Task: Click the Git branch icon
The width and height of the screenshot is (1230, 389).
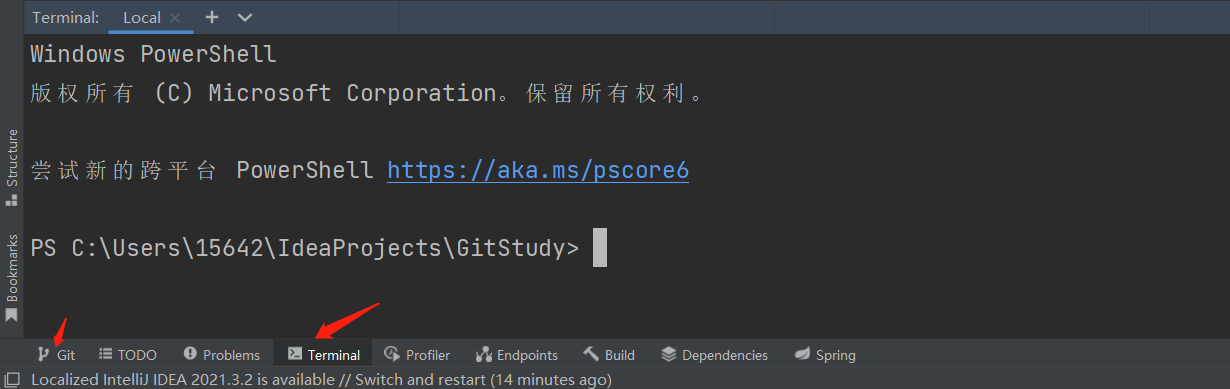Action: pyautogui.click(x=44, y=354)
